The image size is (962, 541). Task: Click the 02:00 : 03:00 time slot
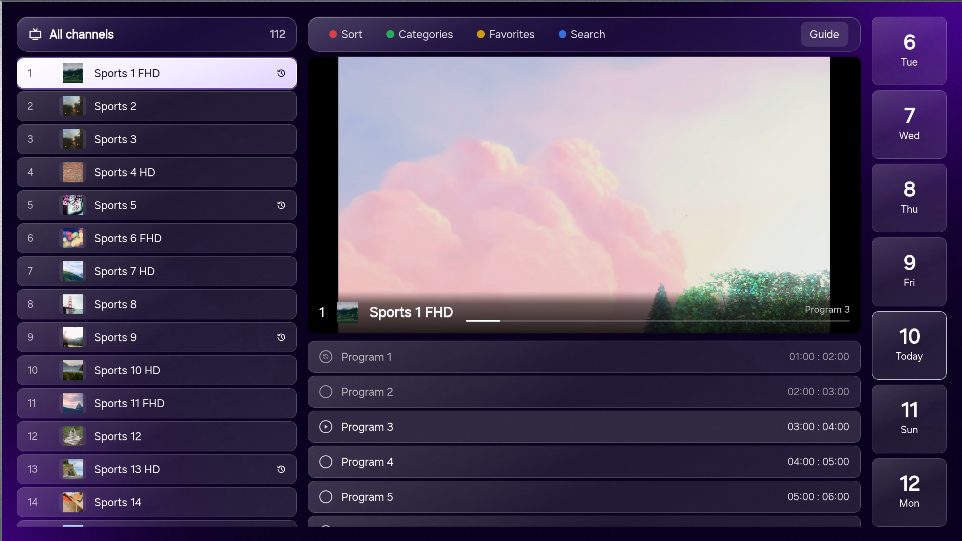[818, 391]
